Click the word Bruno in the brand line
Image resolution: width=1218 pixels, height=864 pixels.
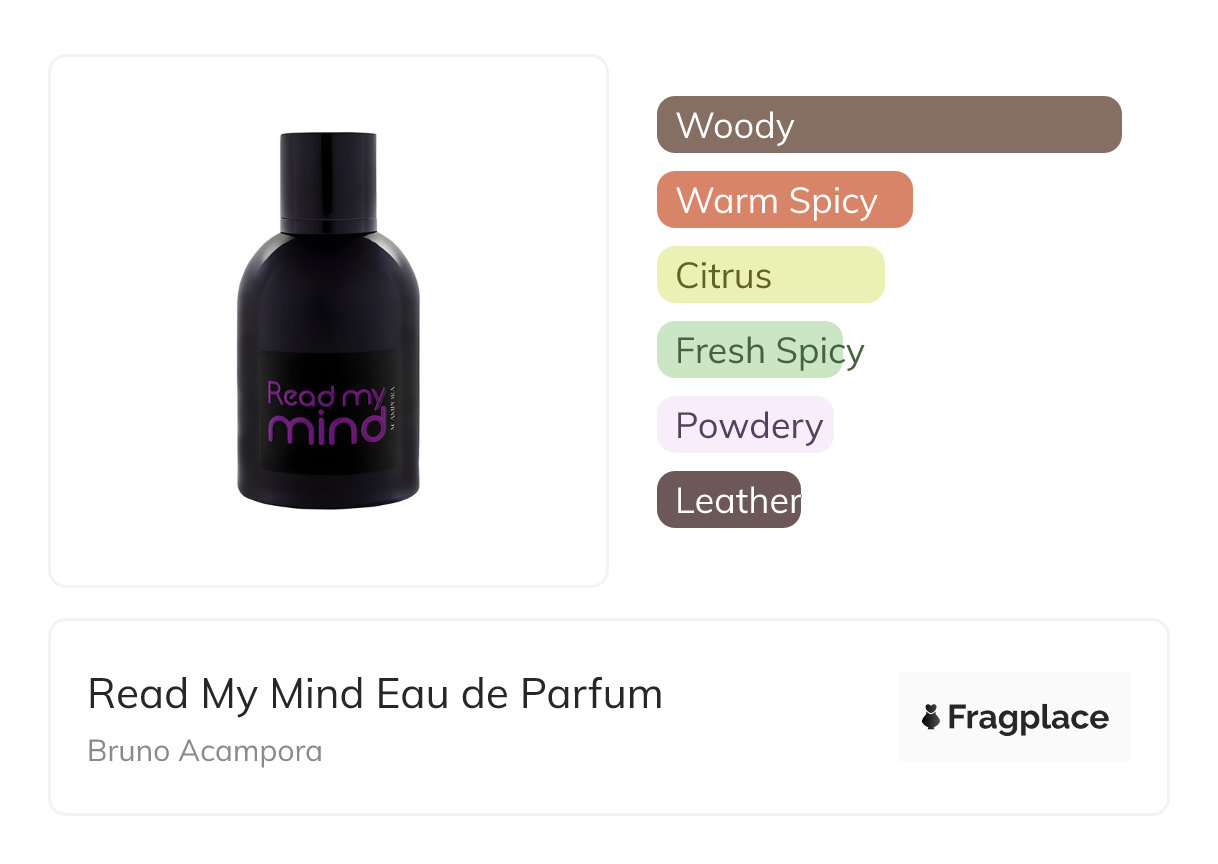[129, 751]
